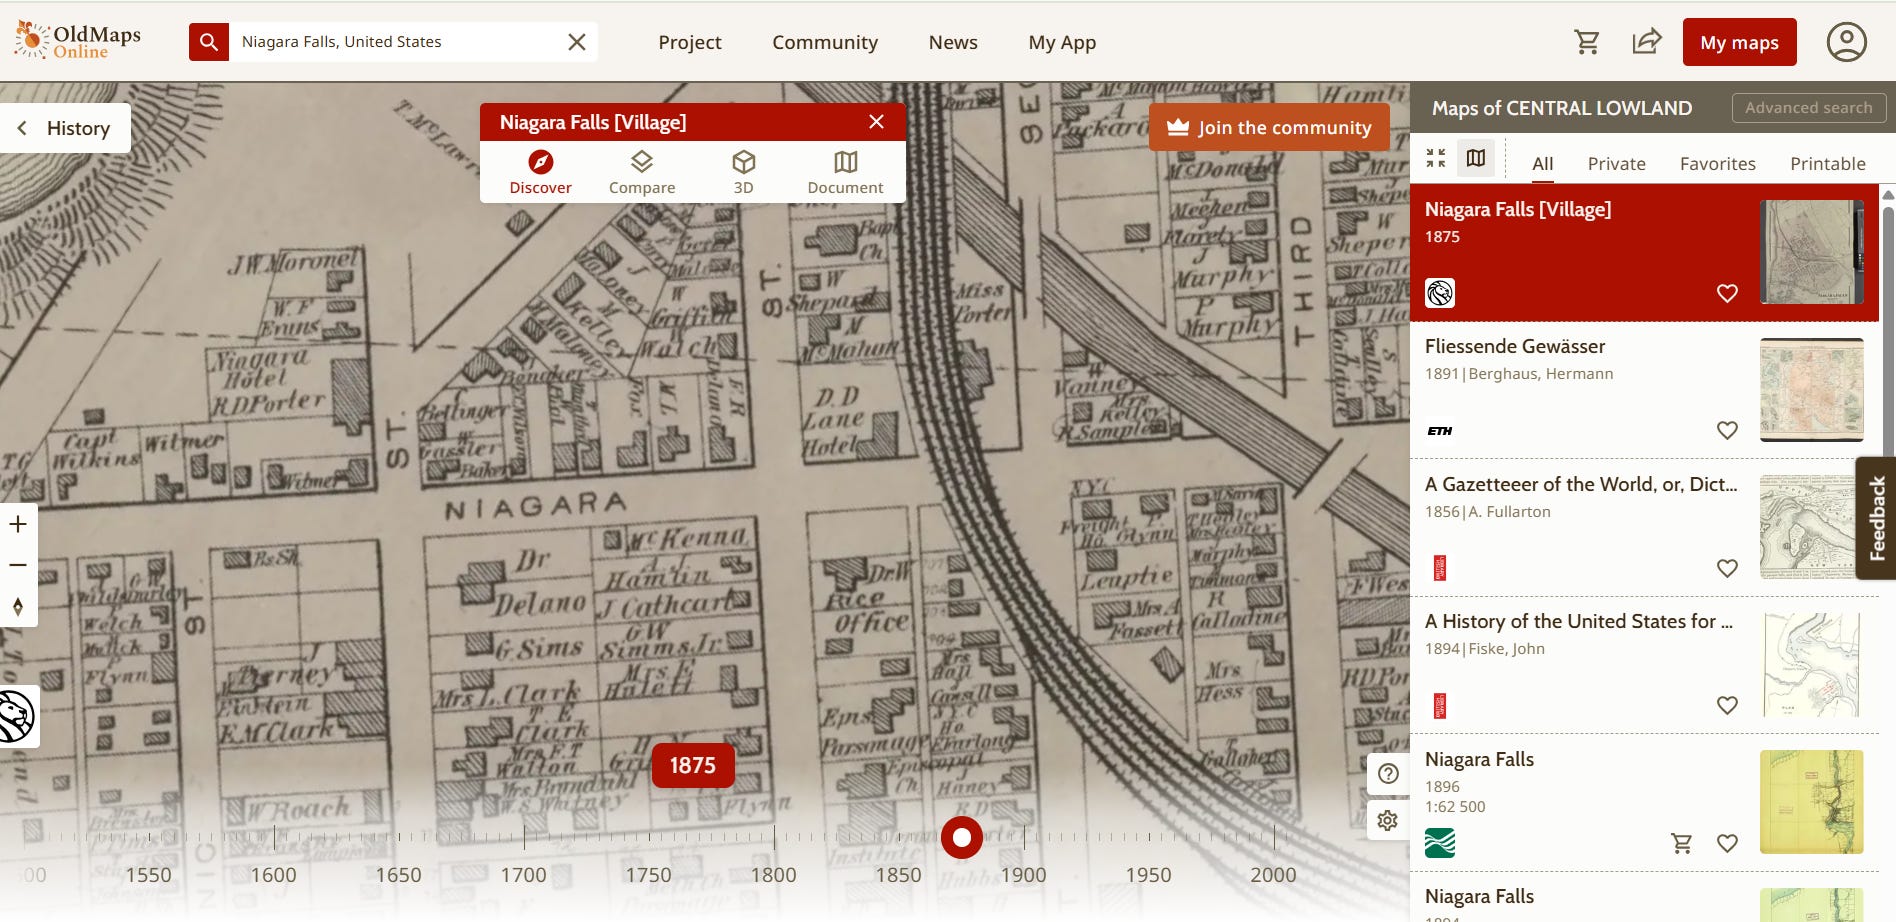Open the Document view of map
The image size is (1896, 922).
[845, 172]
